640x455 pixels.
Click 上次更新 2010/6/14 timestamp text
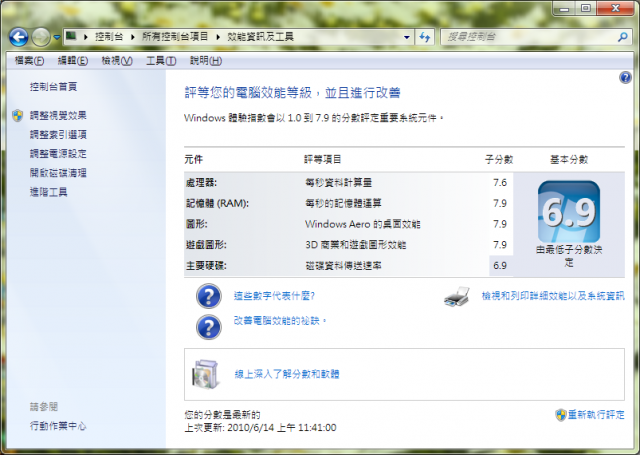(x=260, y=428)
